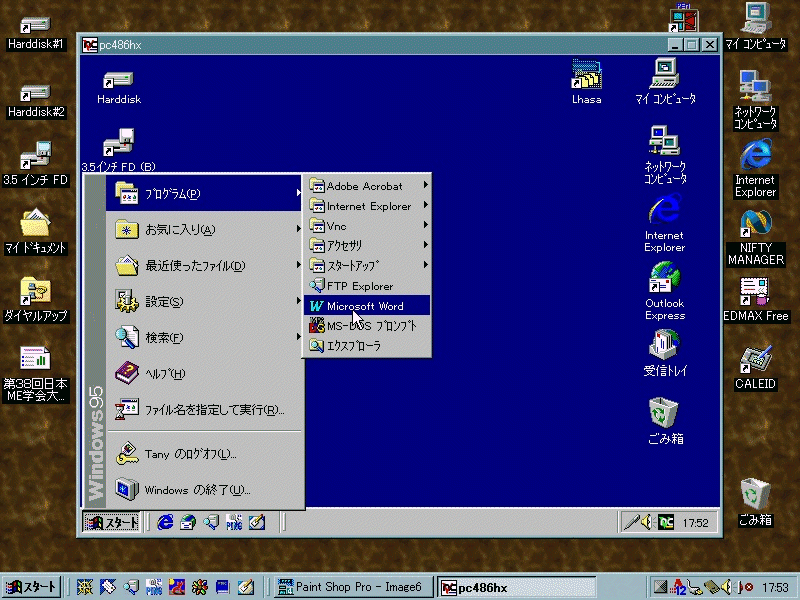Expand the Internet Explorer program folder entry
Image resolution: width=800 pixels, height=600 pixels.
pos(367,206)
